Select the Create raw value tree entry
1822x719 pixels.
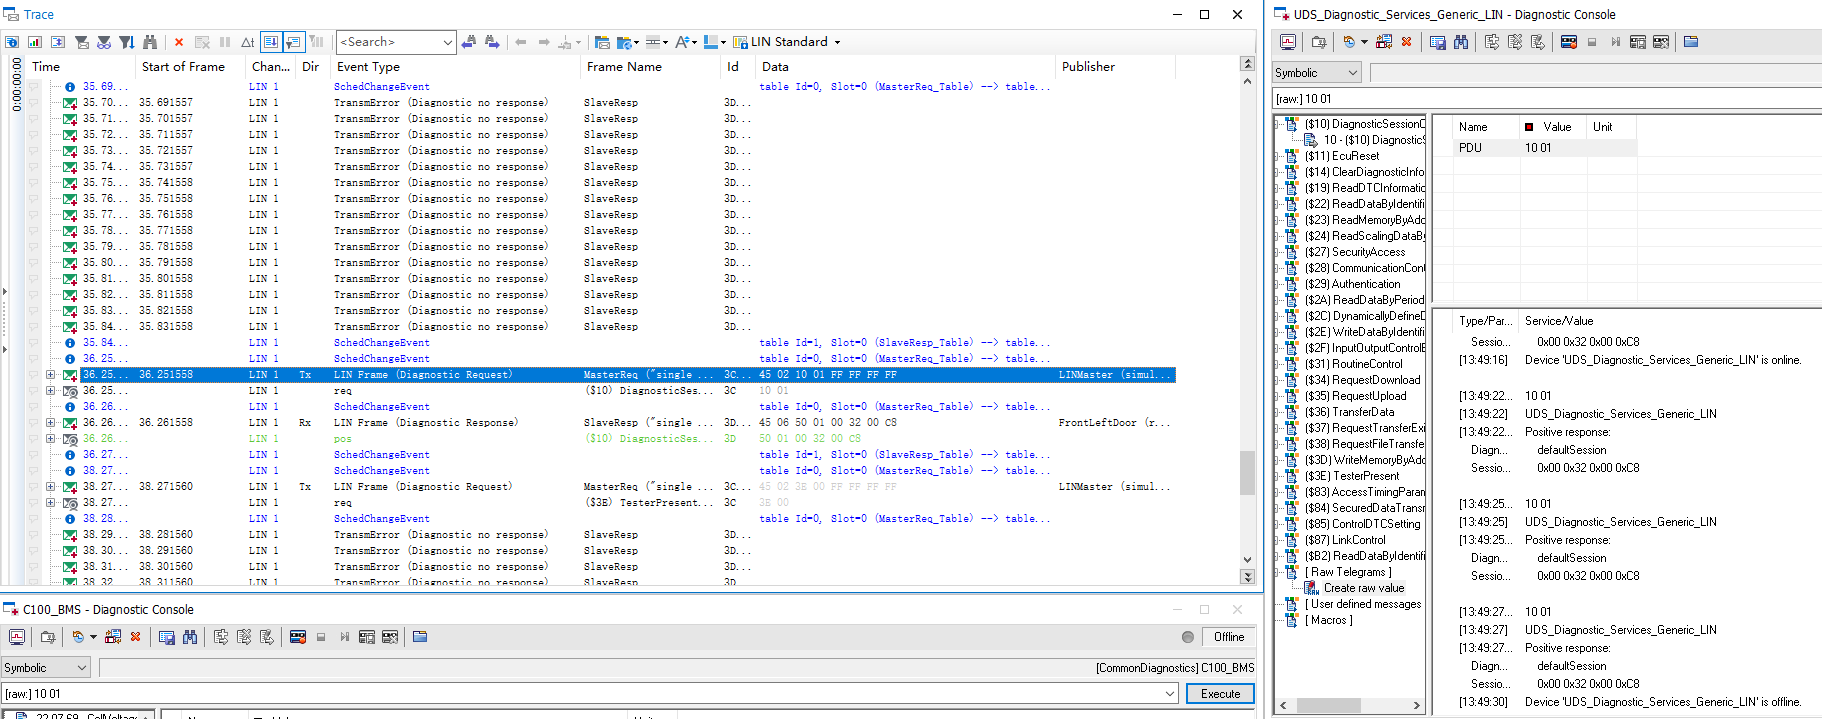[1364, 588]
